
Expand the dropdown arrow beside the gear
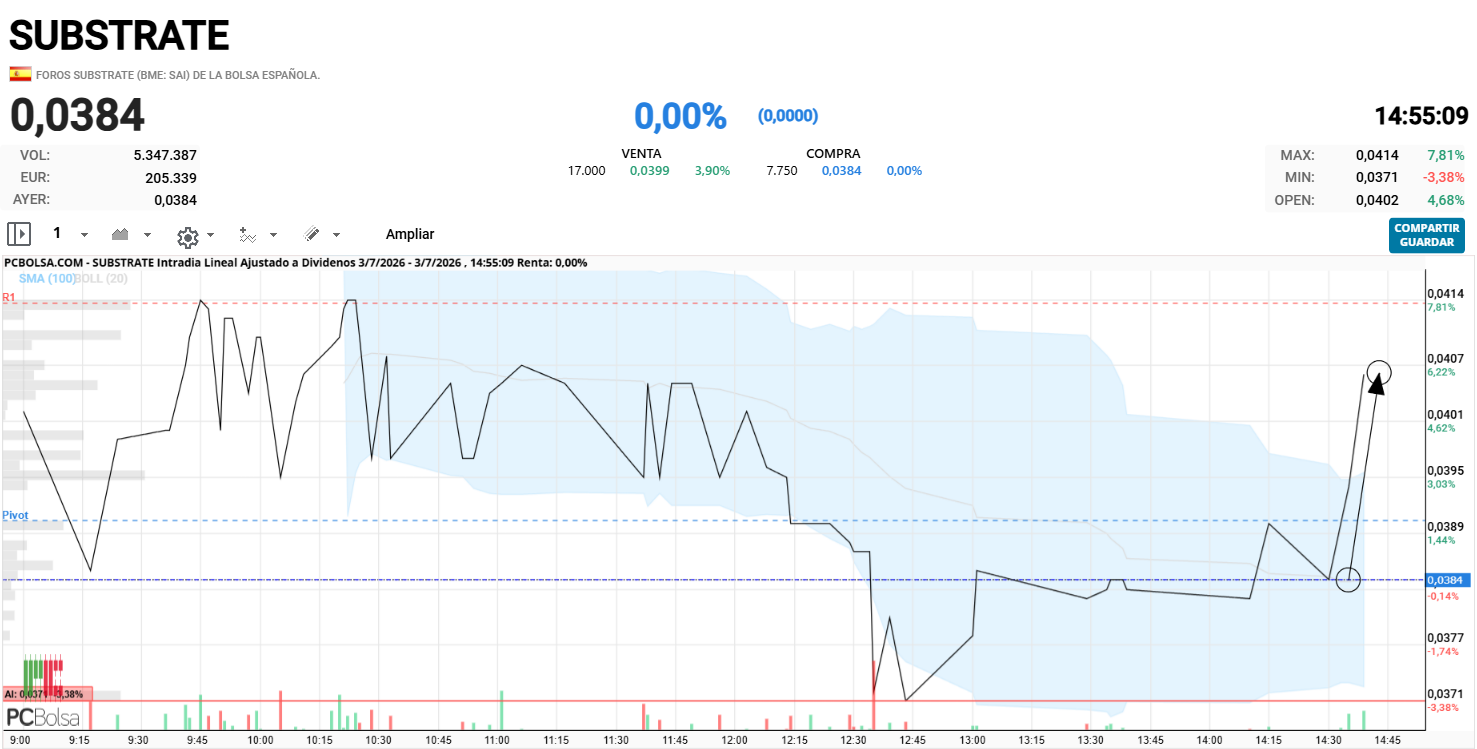tap(210, 235)
